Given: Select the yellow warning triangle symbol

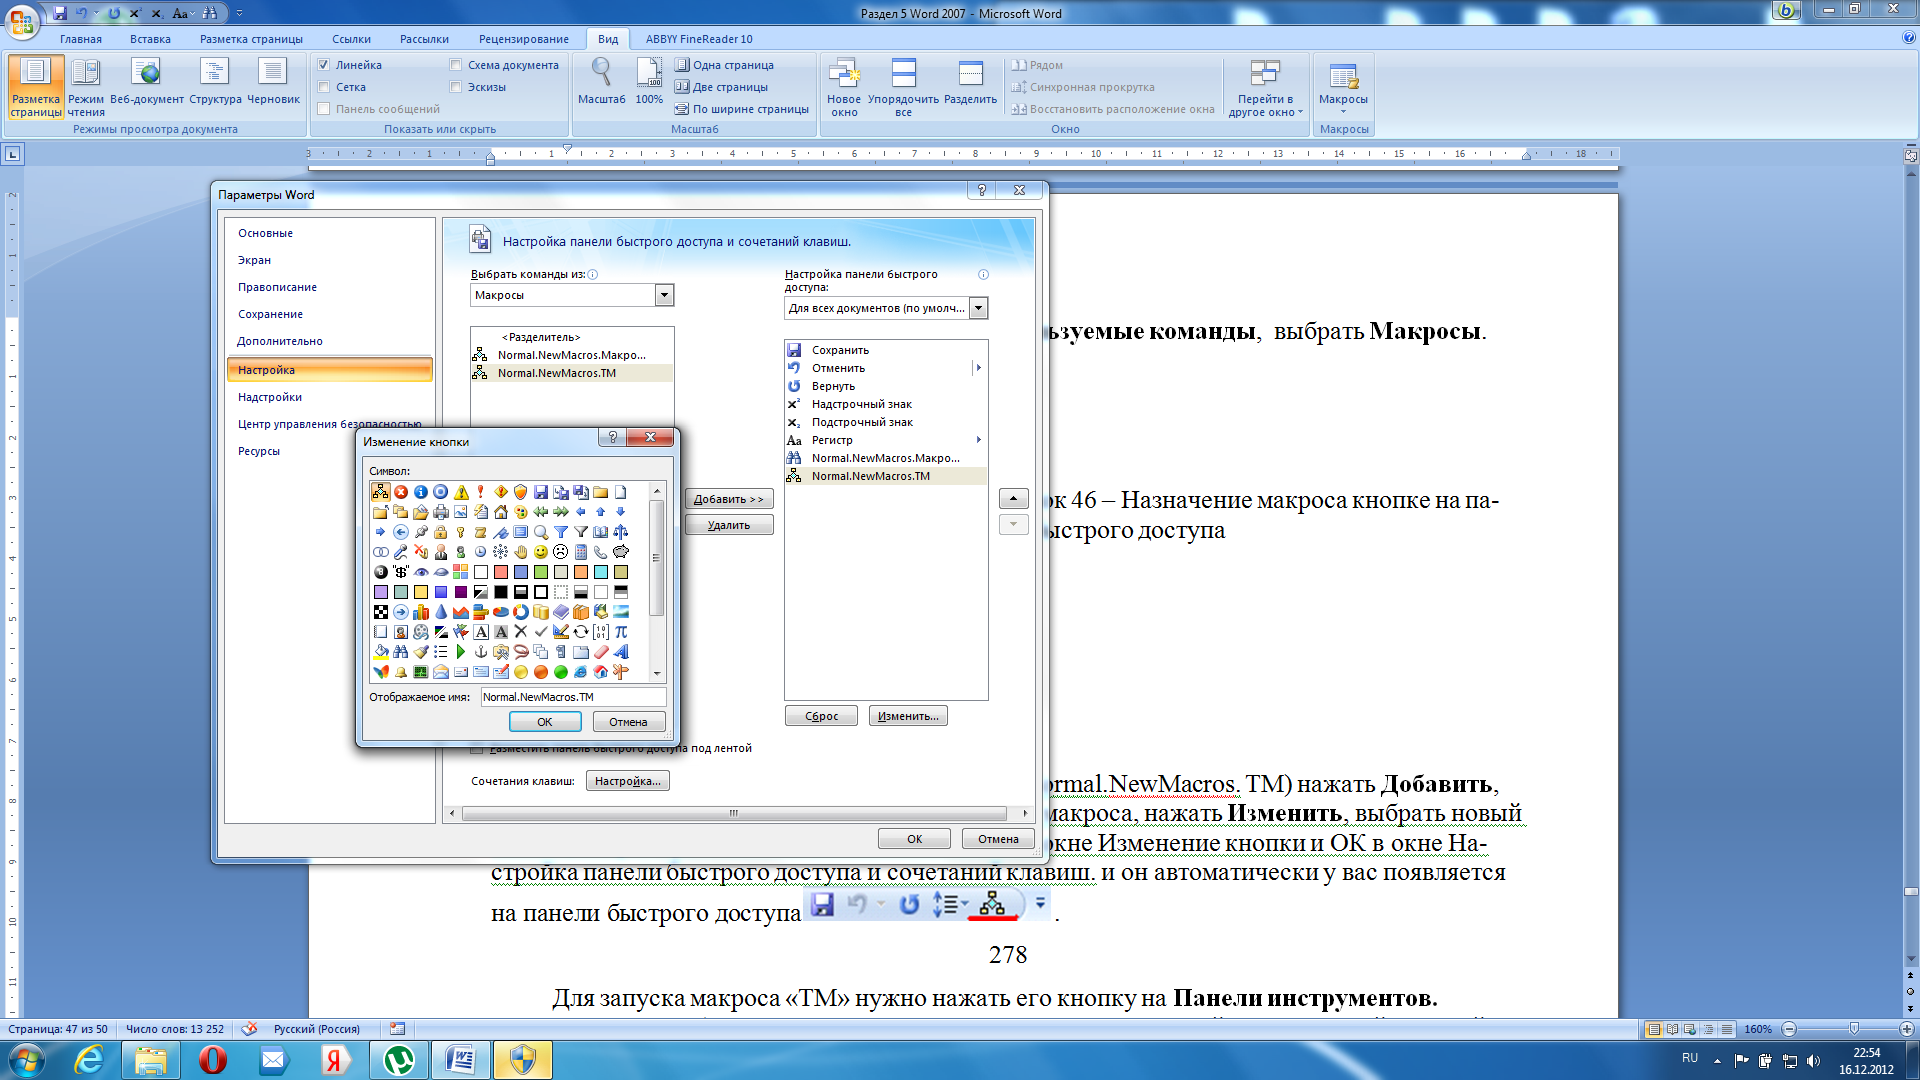Looking at the screenshot, I should pyautogui.click(x=461, y=492).
